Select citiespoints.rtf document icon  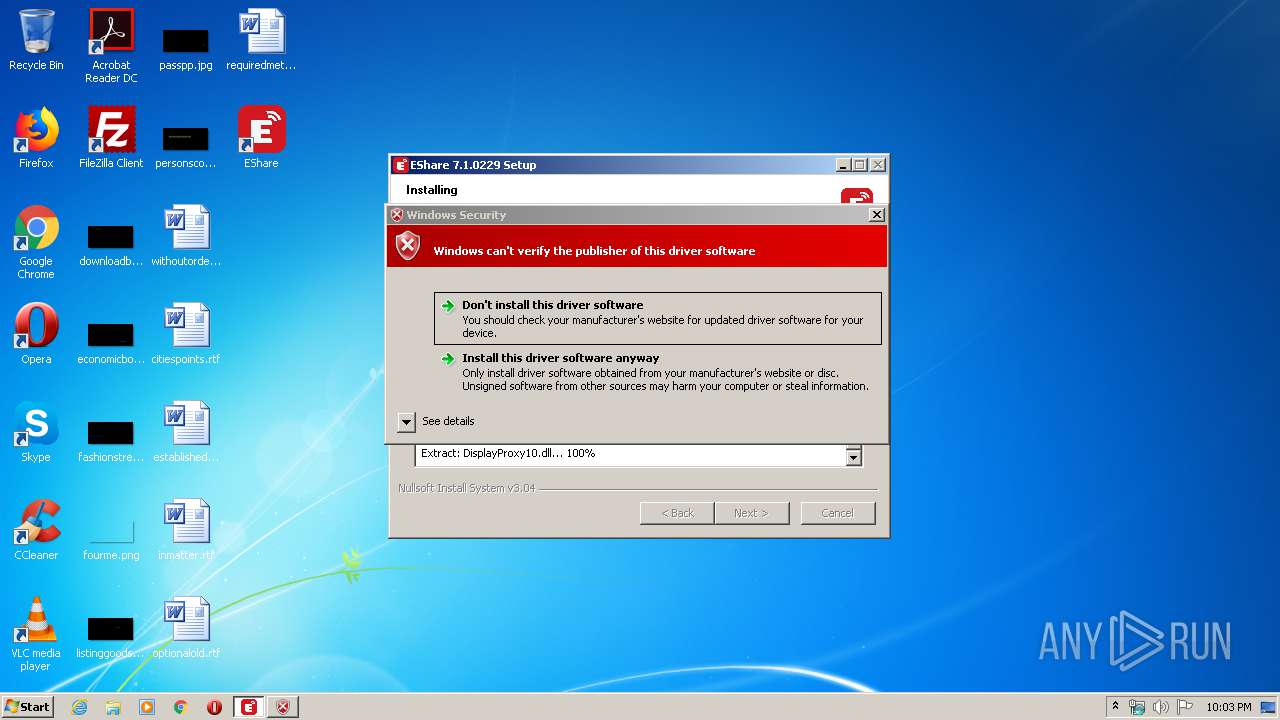point(186,334)
